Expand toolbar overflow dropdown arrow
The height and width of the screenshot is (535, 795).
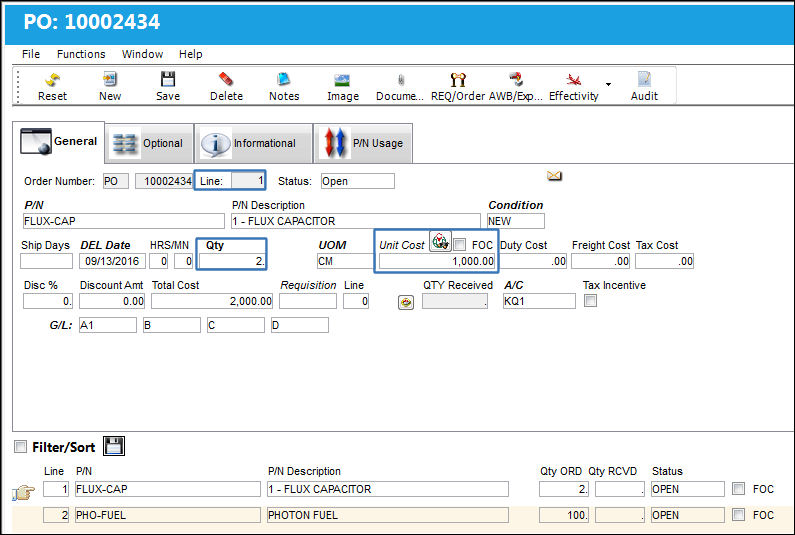point(608,84)
